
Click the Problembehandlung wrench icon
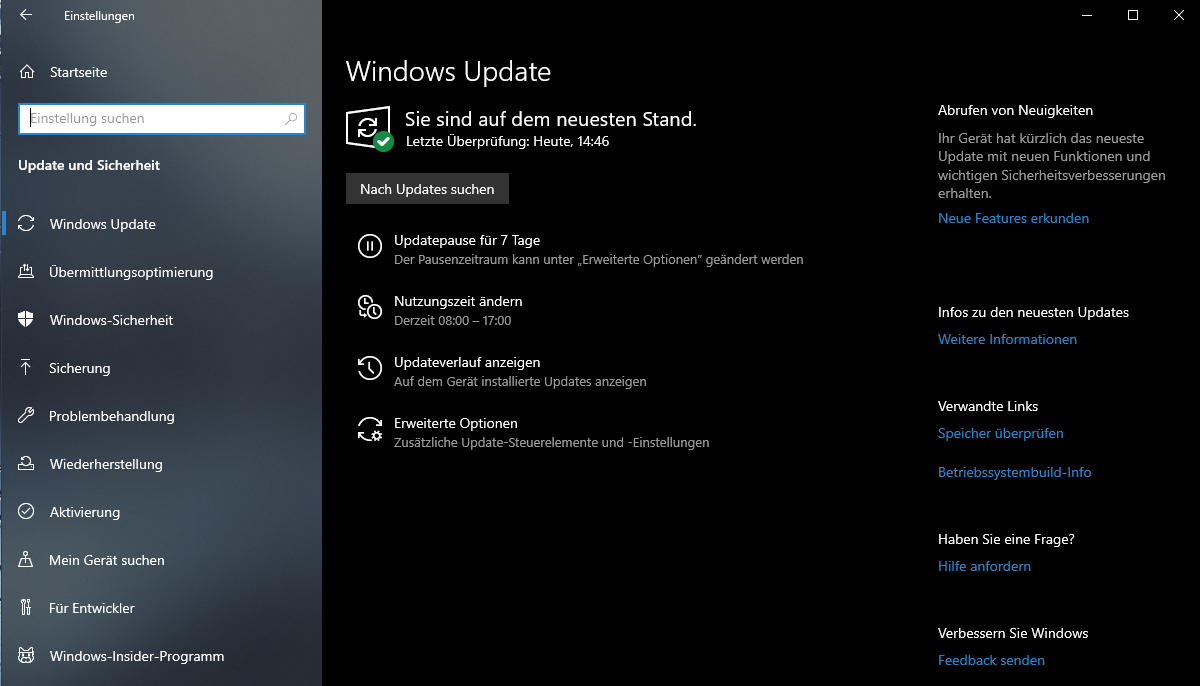27,416
